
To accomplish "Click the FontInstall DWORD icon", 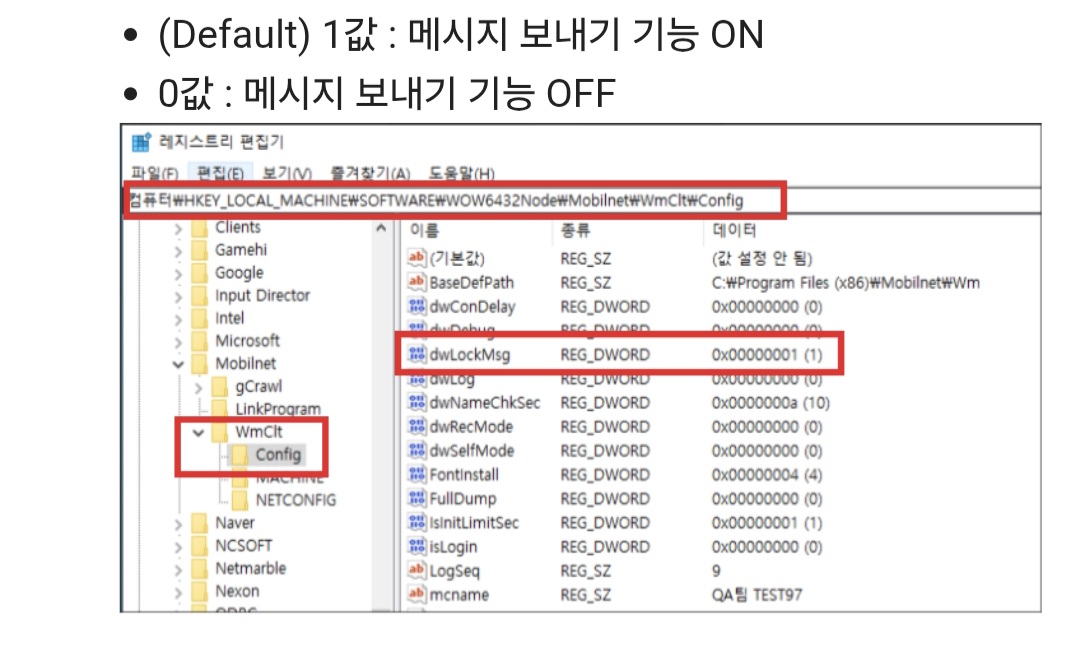I will tap(416, 475).
